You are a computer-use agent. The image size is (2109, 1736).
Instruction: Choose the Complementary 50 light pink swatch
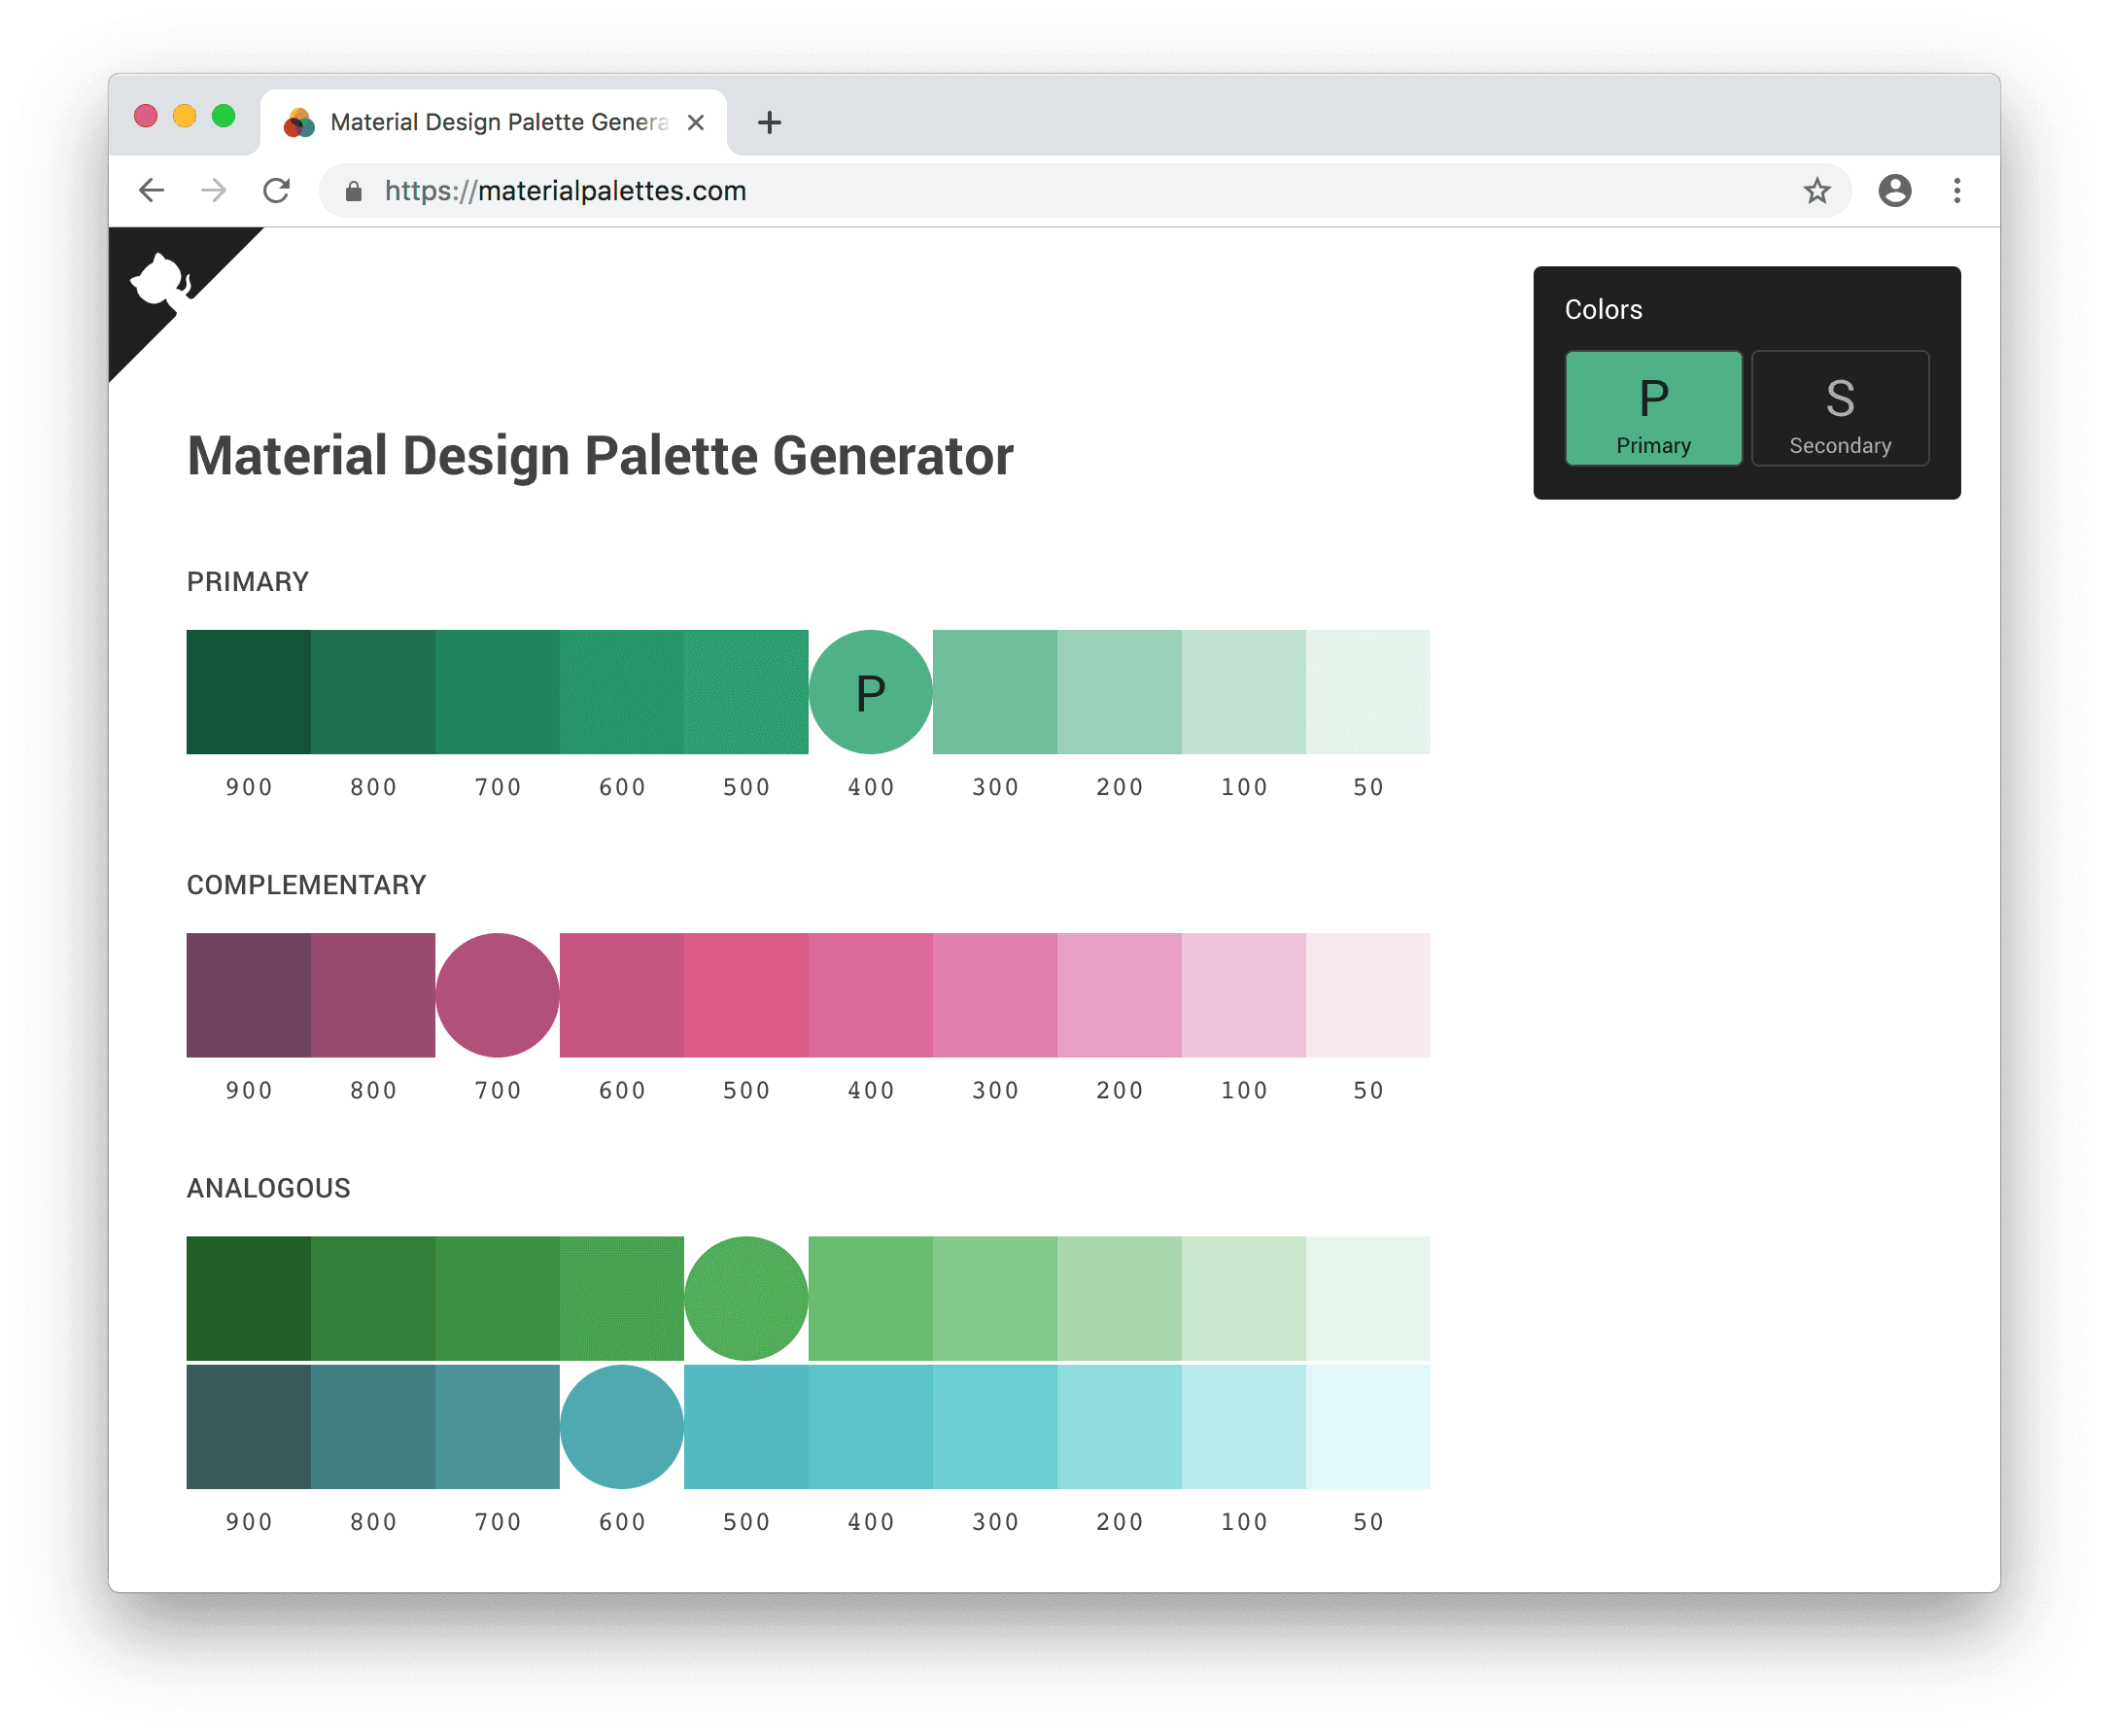pyautogui.click(x=1367, y=995)
